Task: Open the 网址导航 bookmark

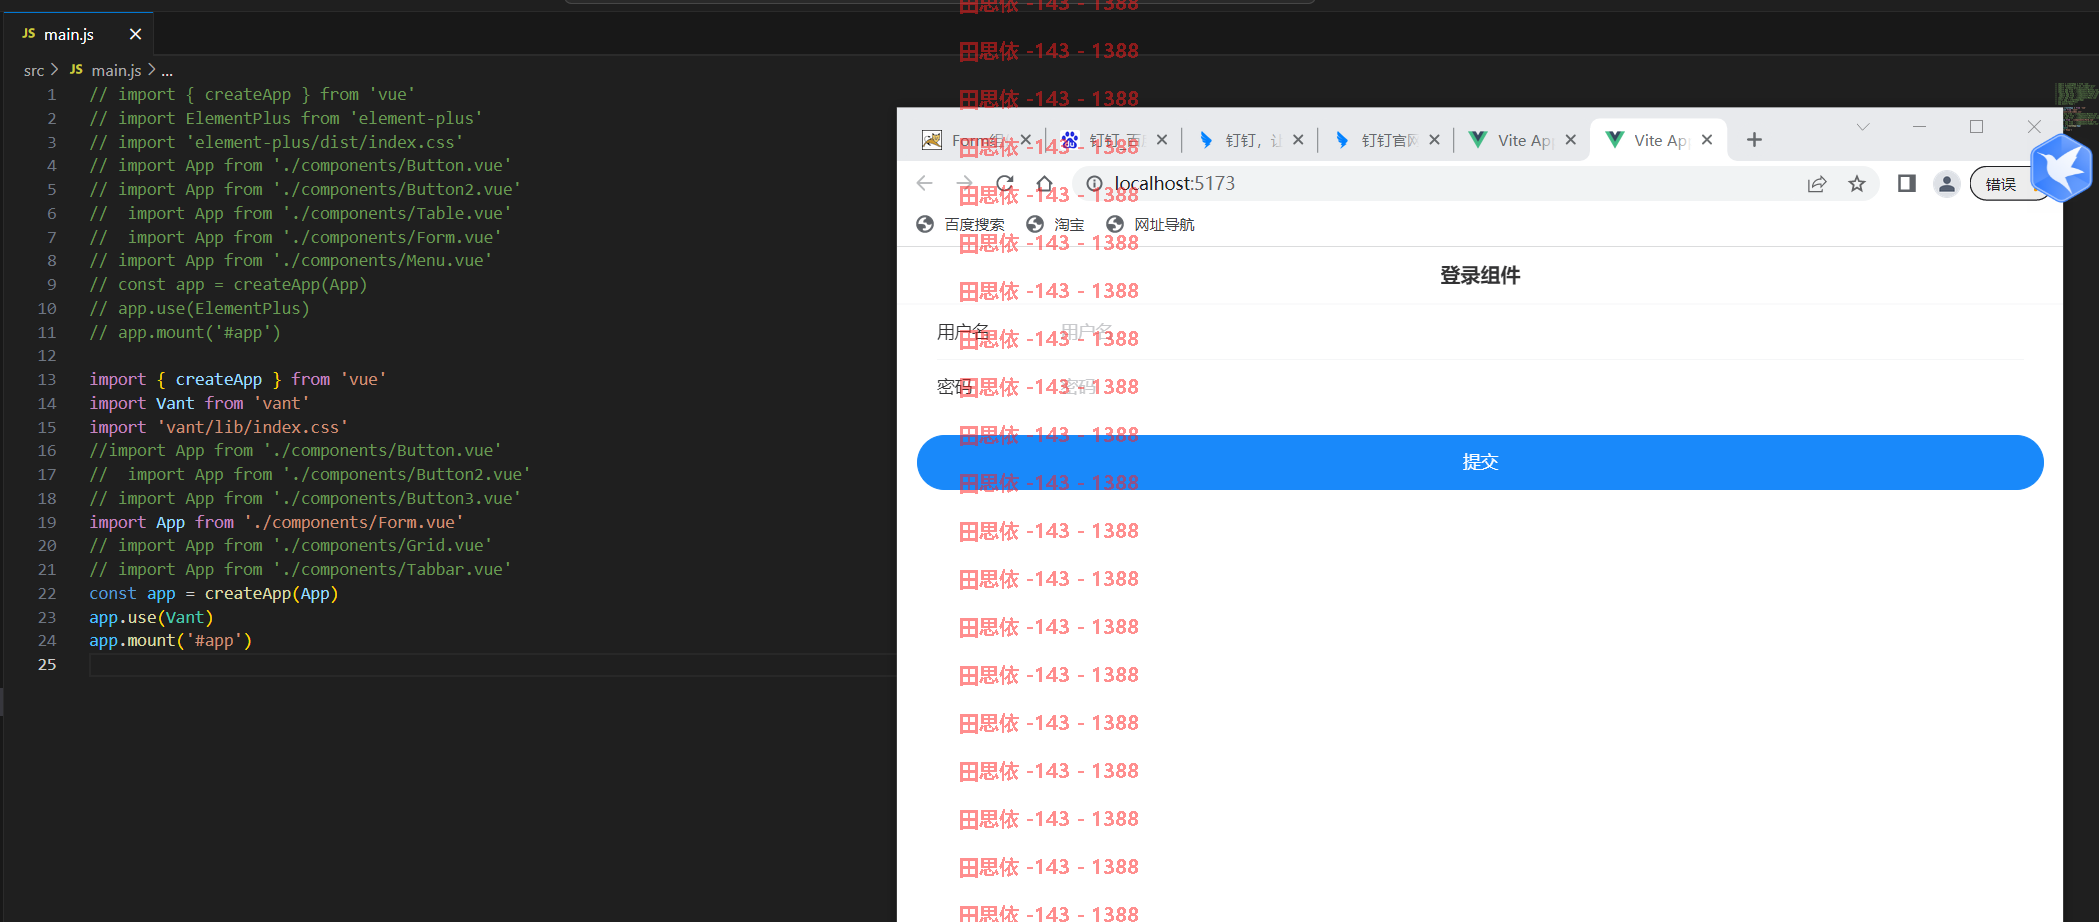Action: [x=1151, y=224]
